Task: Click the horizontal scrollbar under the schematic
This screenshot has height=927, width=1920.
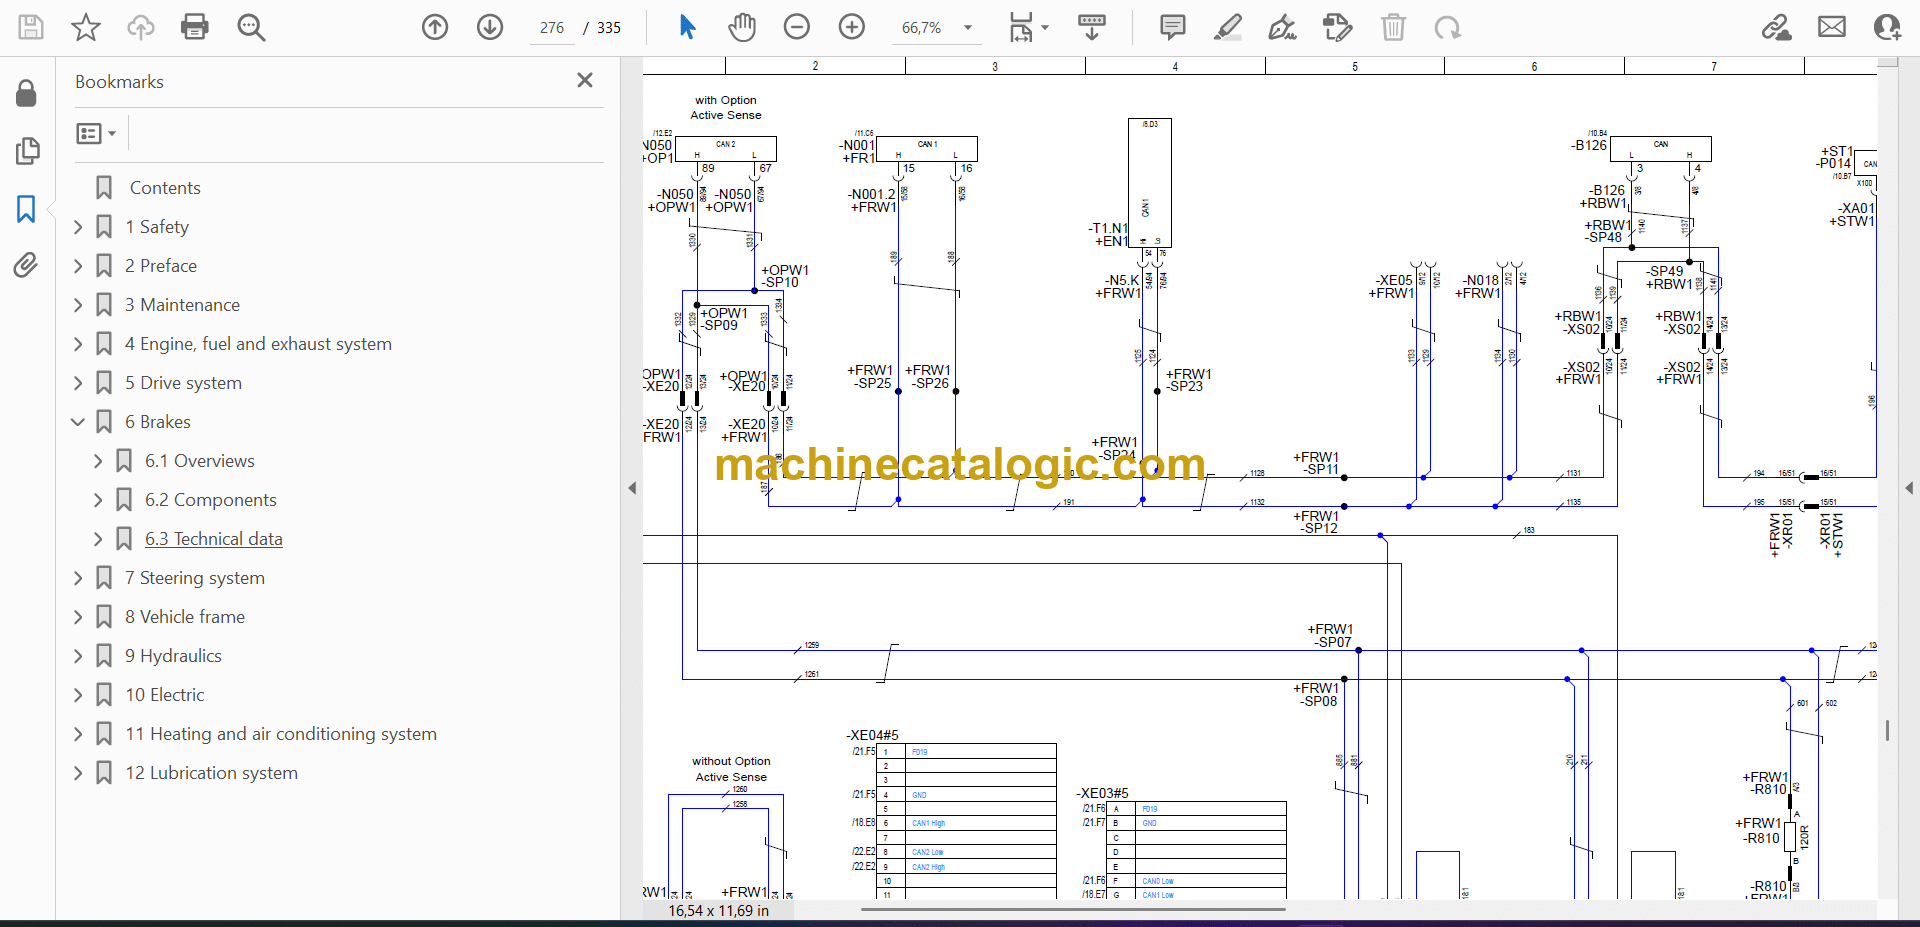Action: 1072,910
